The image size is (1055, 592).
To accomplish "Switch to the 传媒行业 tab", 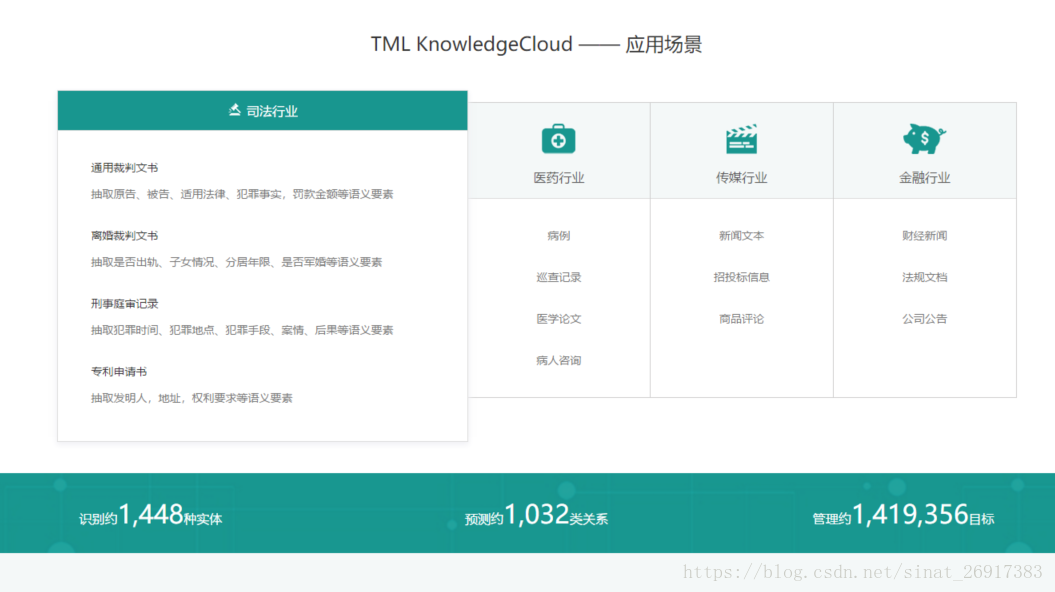I will (741, 151).
